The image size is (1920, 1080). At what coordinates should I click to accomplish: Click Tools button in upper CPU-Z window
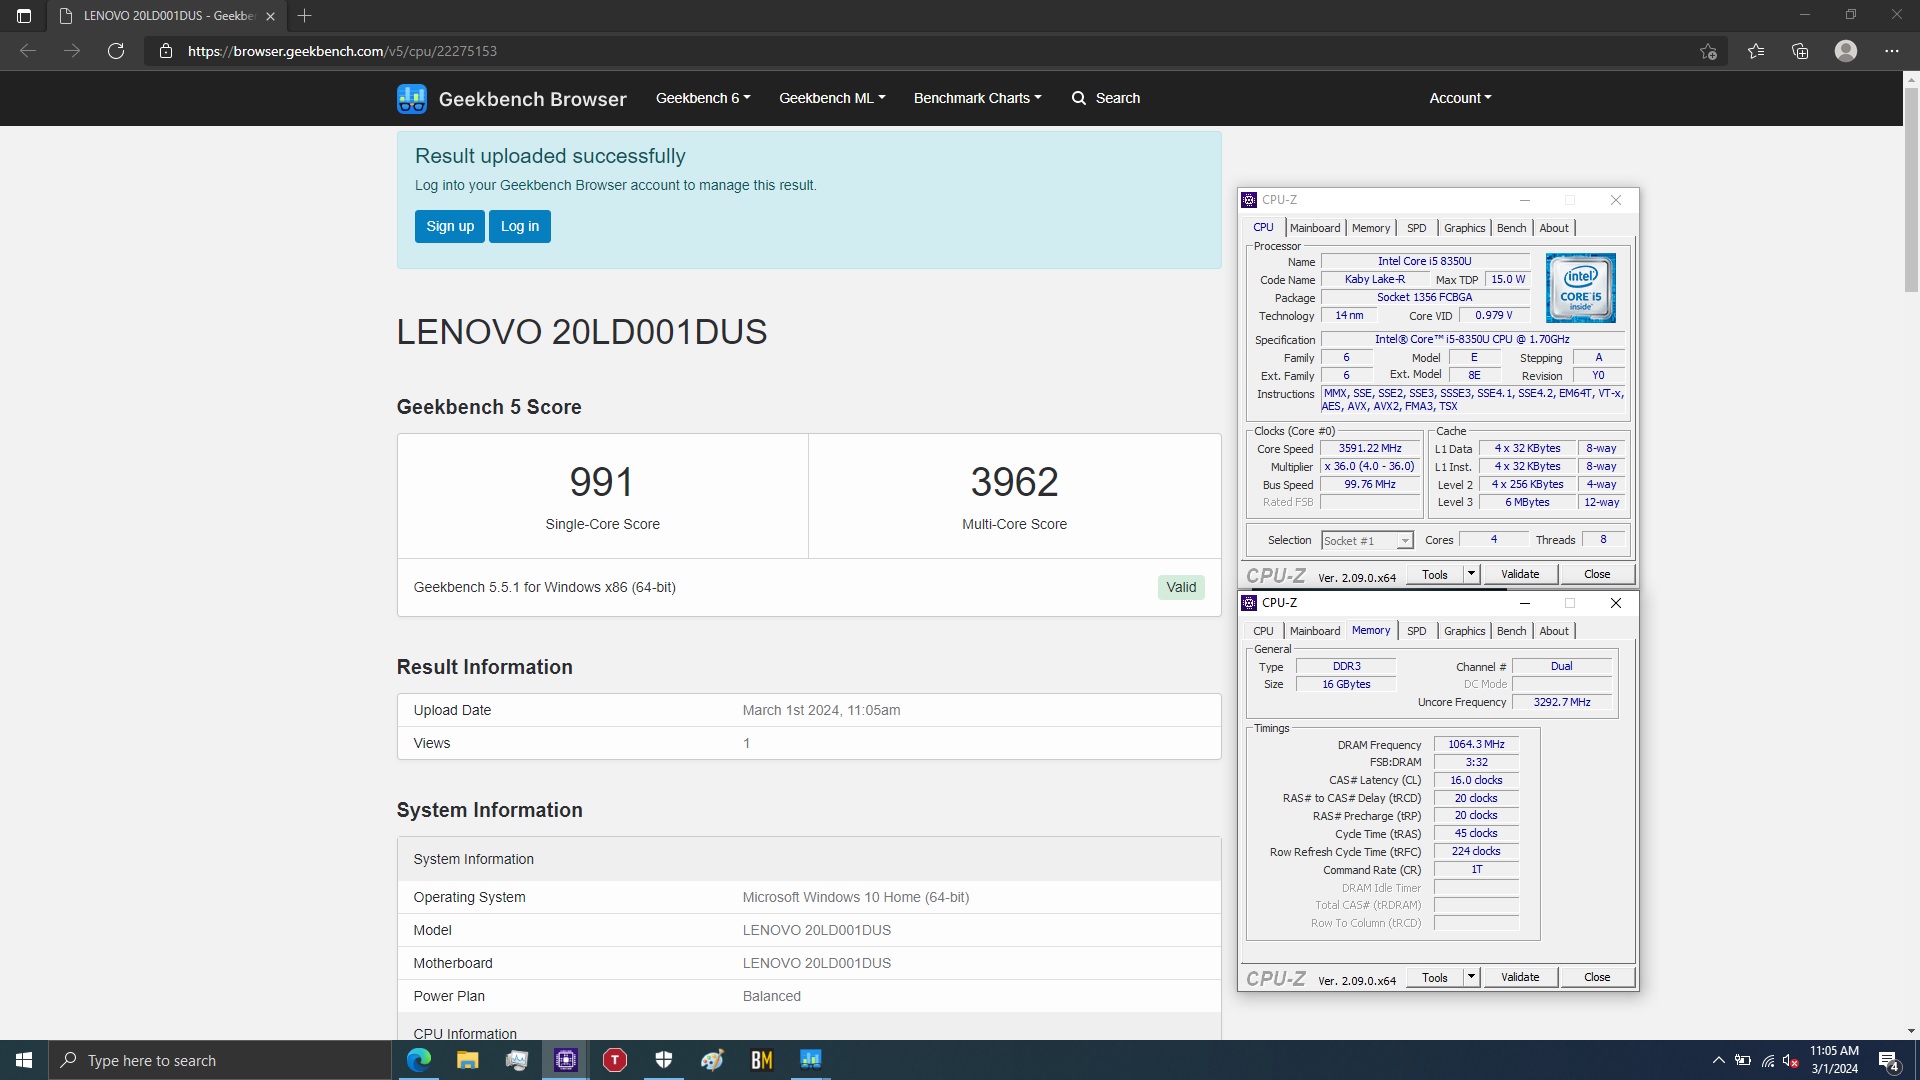click(x=1435, y=574)
